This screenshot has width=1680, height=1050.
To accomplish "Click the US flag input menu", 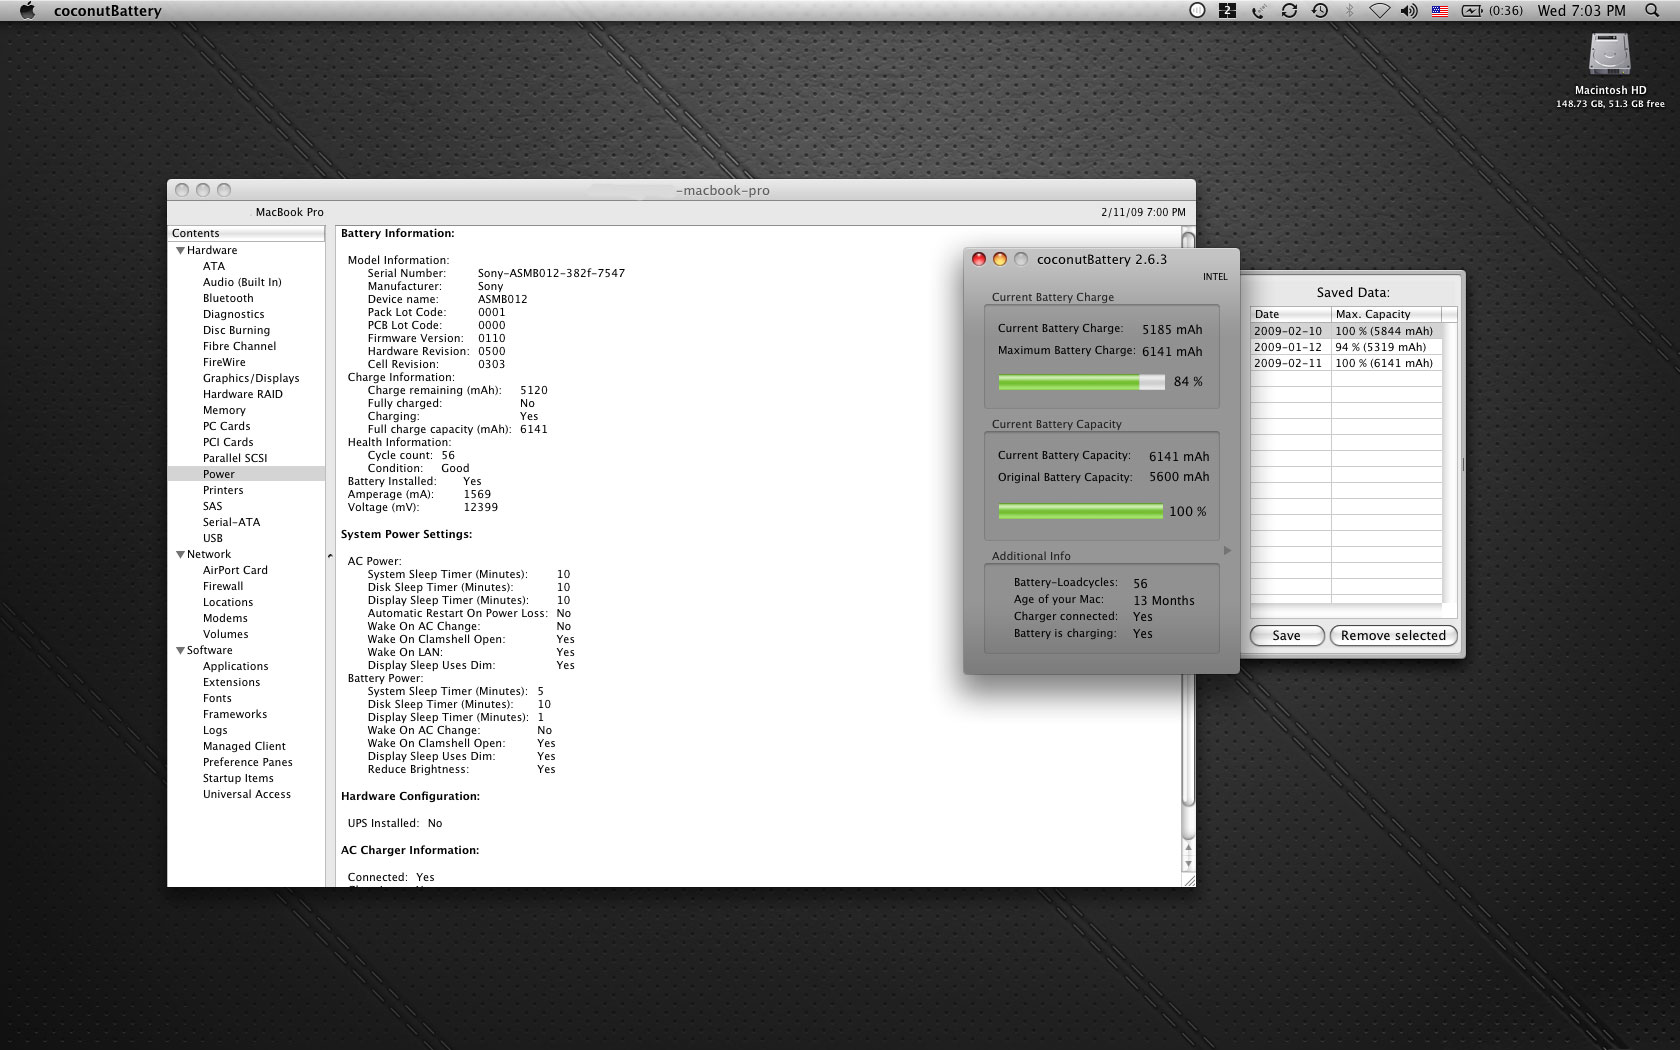I will click(1440, 11).
